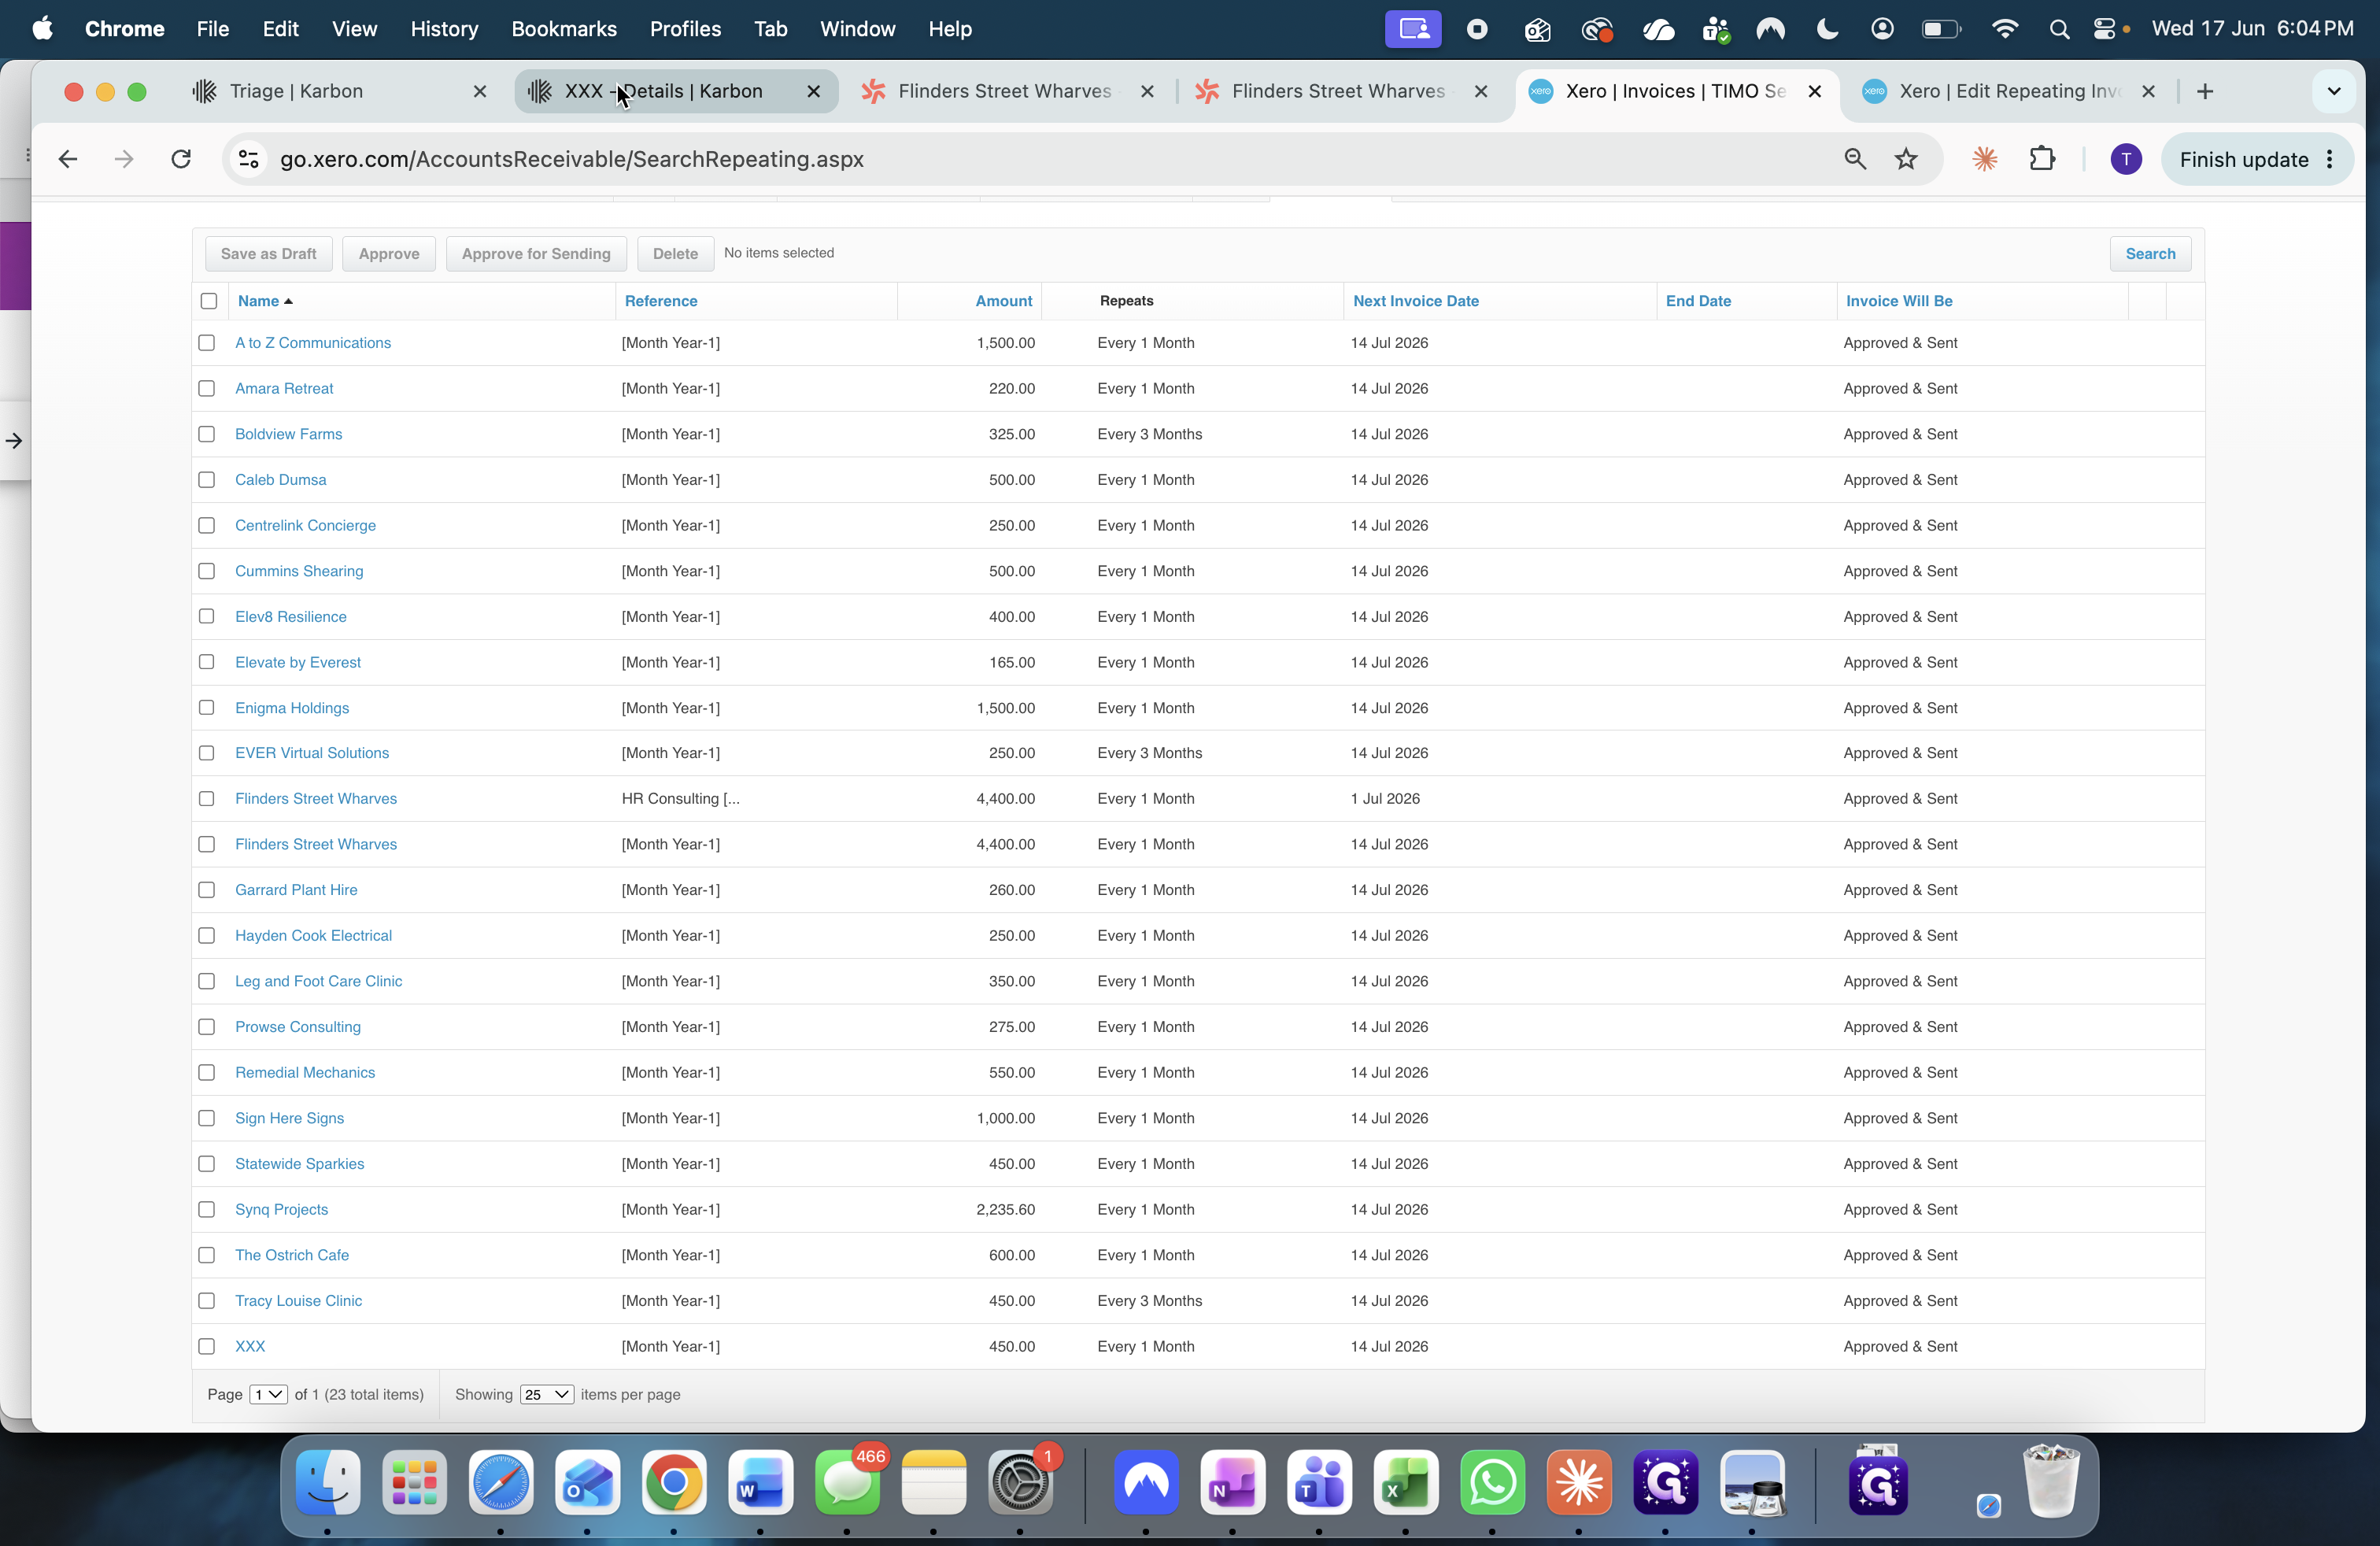
Task: Open the Chrome profile avatar T
Action: (2125, 159)
